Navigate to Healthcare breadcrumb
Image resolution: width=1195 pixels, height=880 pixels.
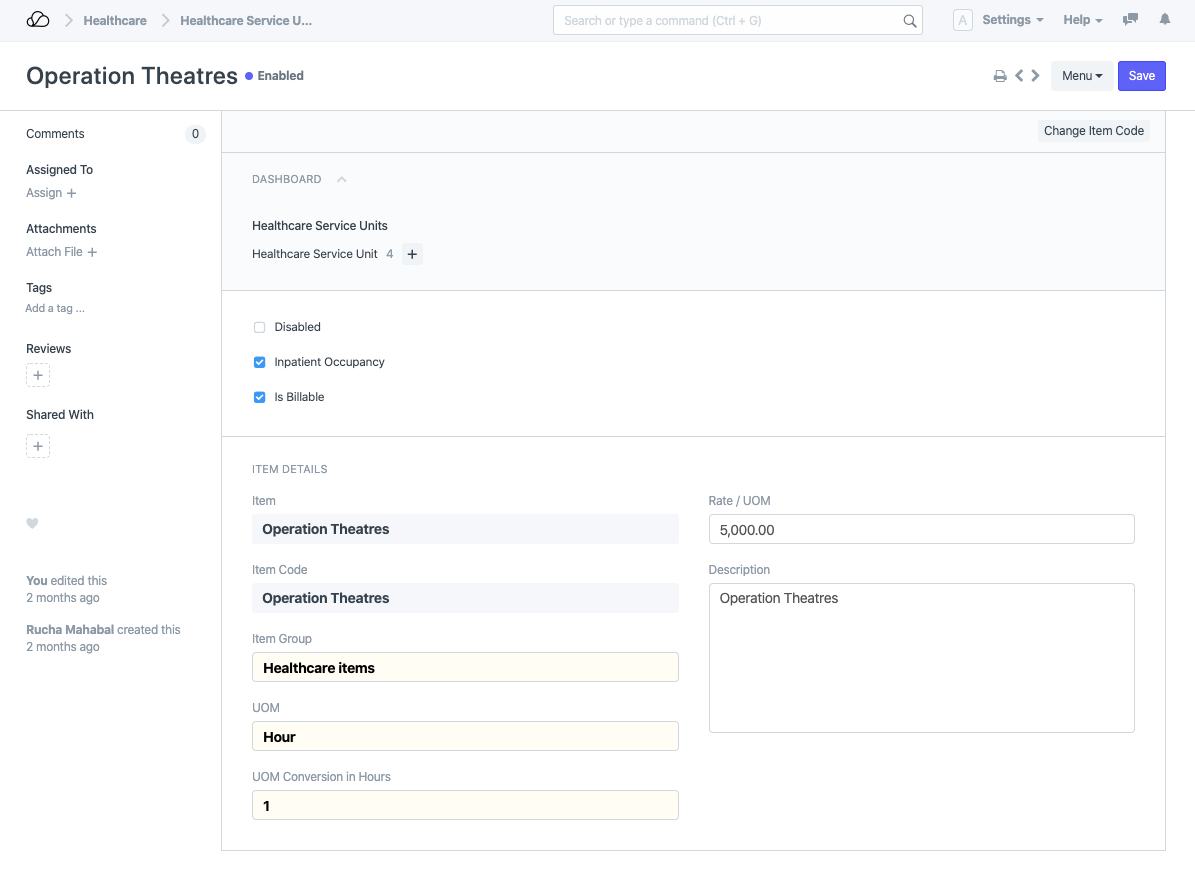pyautogui.click(x=115, y=20)
